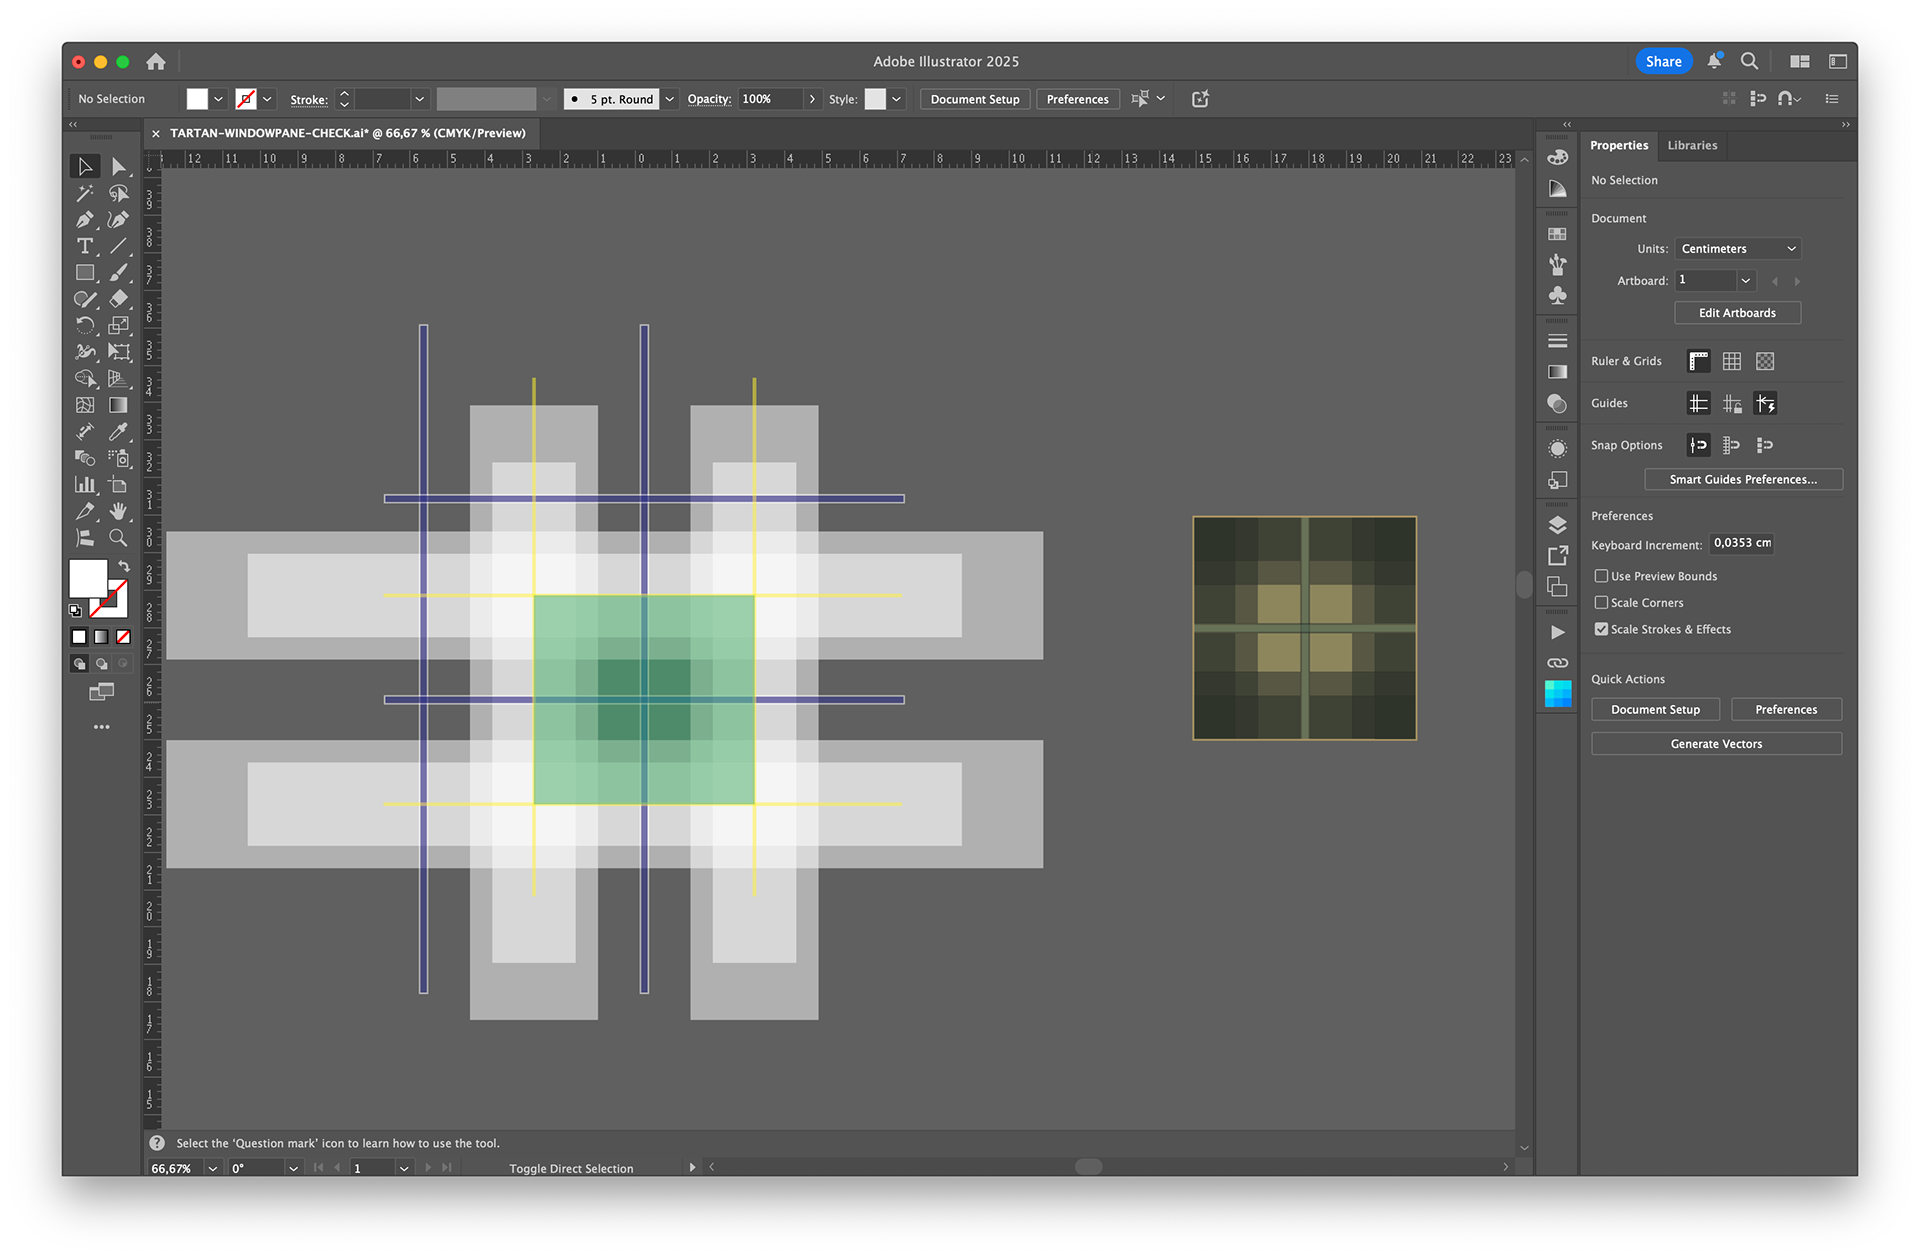Select the TARTAN-WINDOWPANE-CHECK.ai document tab
Image resolution: width=1920 pixels, height=1258 pixels.
[347, 133]
